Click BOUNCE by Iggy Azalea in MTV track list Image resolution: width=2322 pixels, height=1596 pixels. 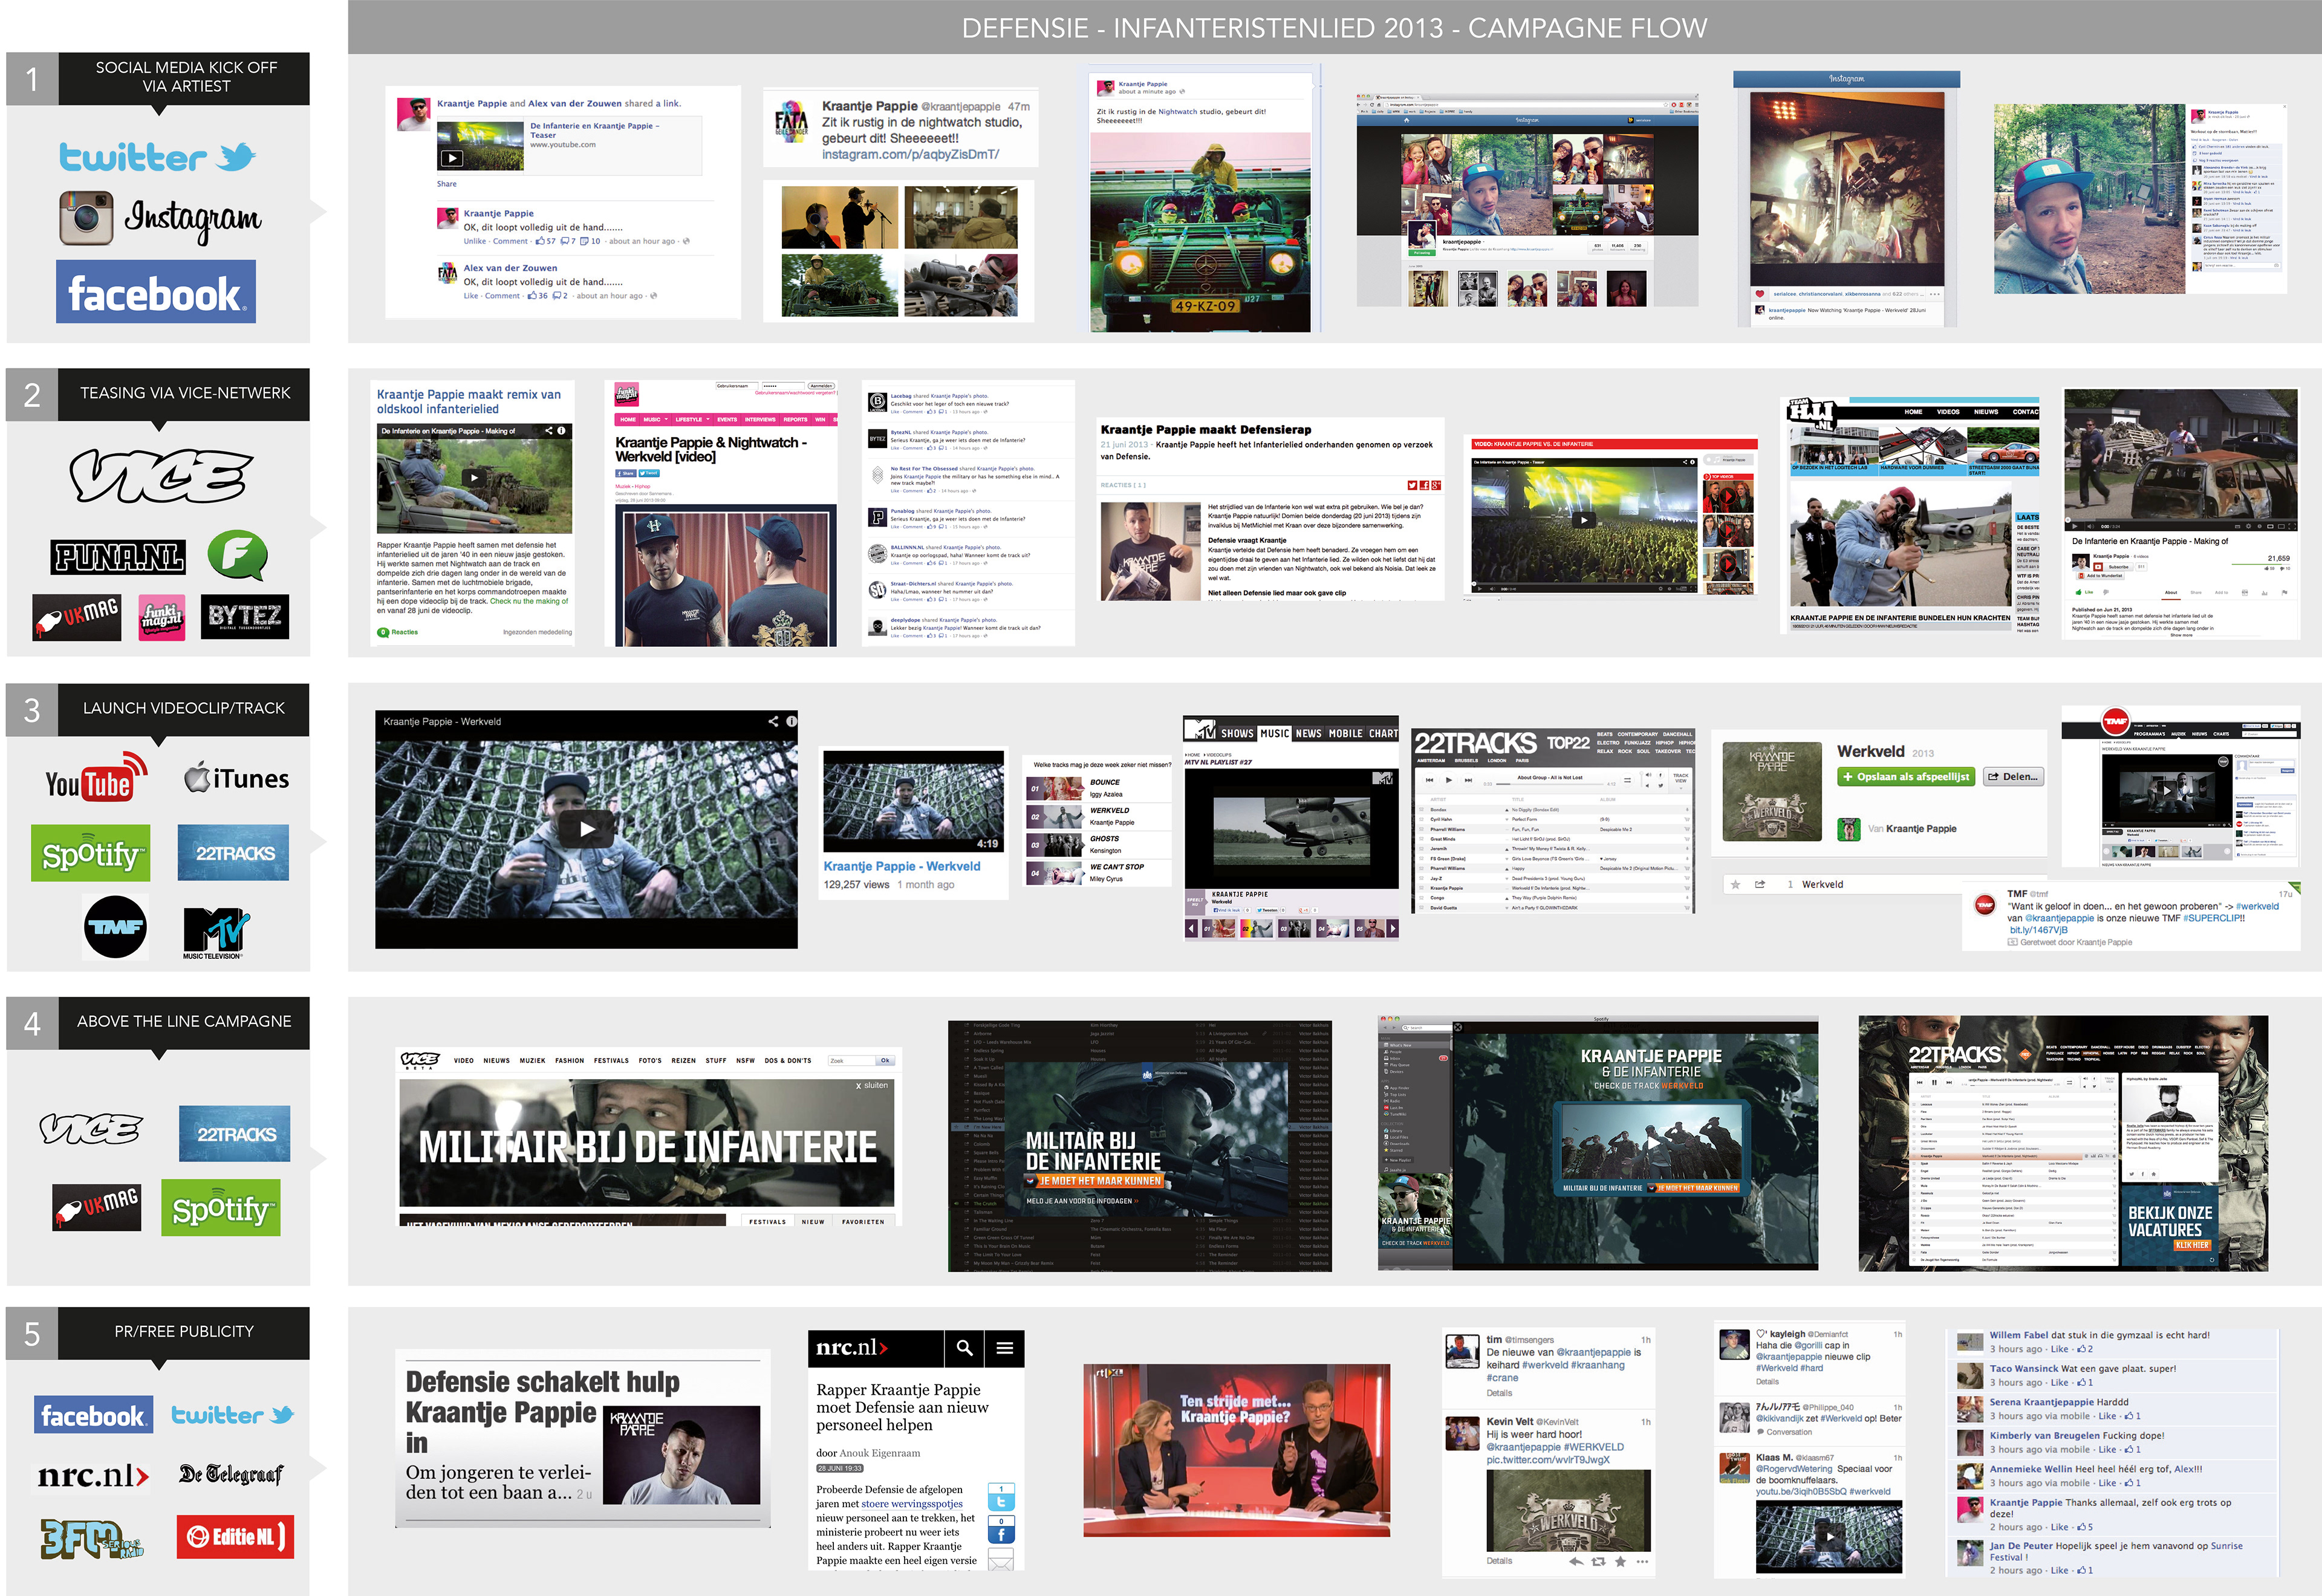pyautogui.click(x=1098, y=788)
